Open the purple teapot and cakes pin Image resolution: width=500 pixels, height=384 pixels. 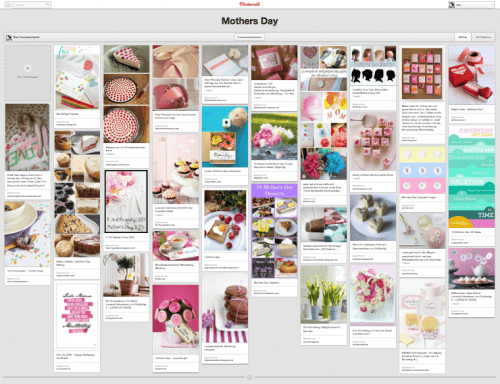coord(472,268)
